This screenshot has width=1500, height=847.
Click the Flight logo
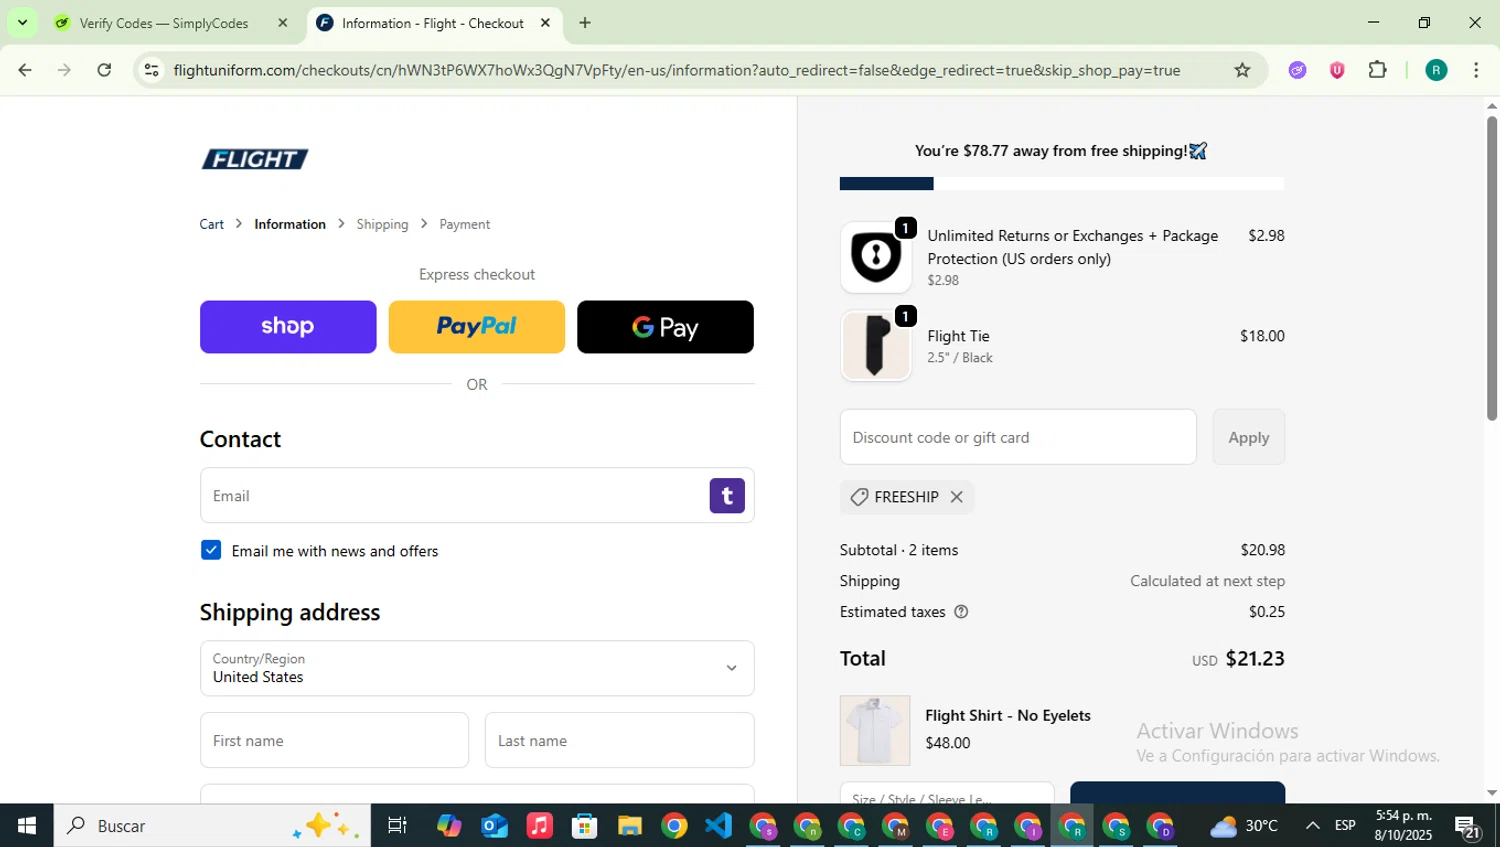click(255, 159)
